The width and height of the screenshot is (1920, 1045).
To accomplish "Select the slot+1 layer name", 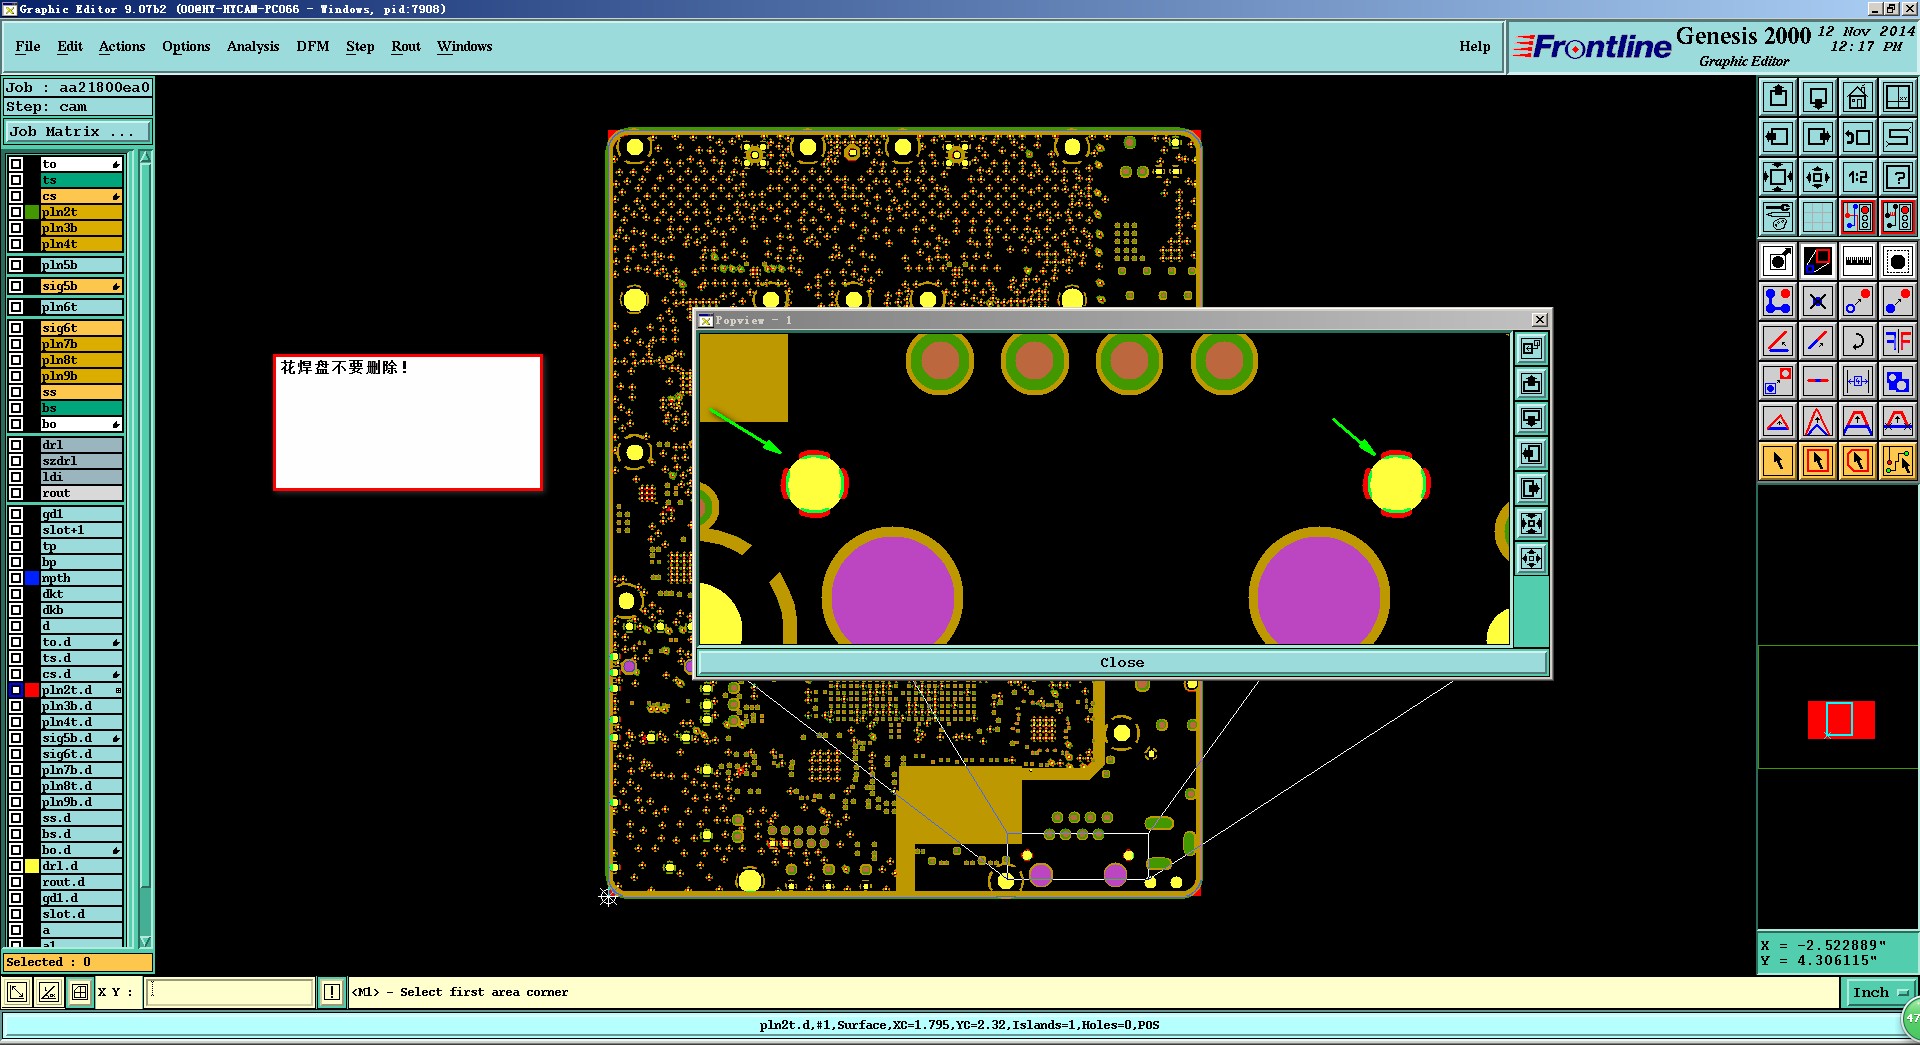I will pos(81,530).
